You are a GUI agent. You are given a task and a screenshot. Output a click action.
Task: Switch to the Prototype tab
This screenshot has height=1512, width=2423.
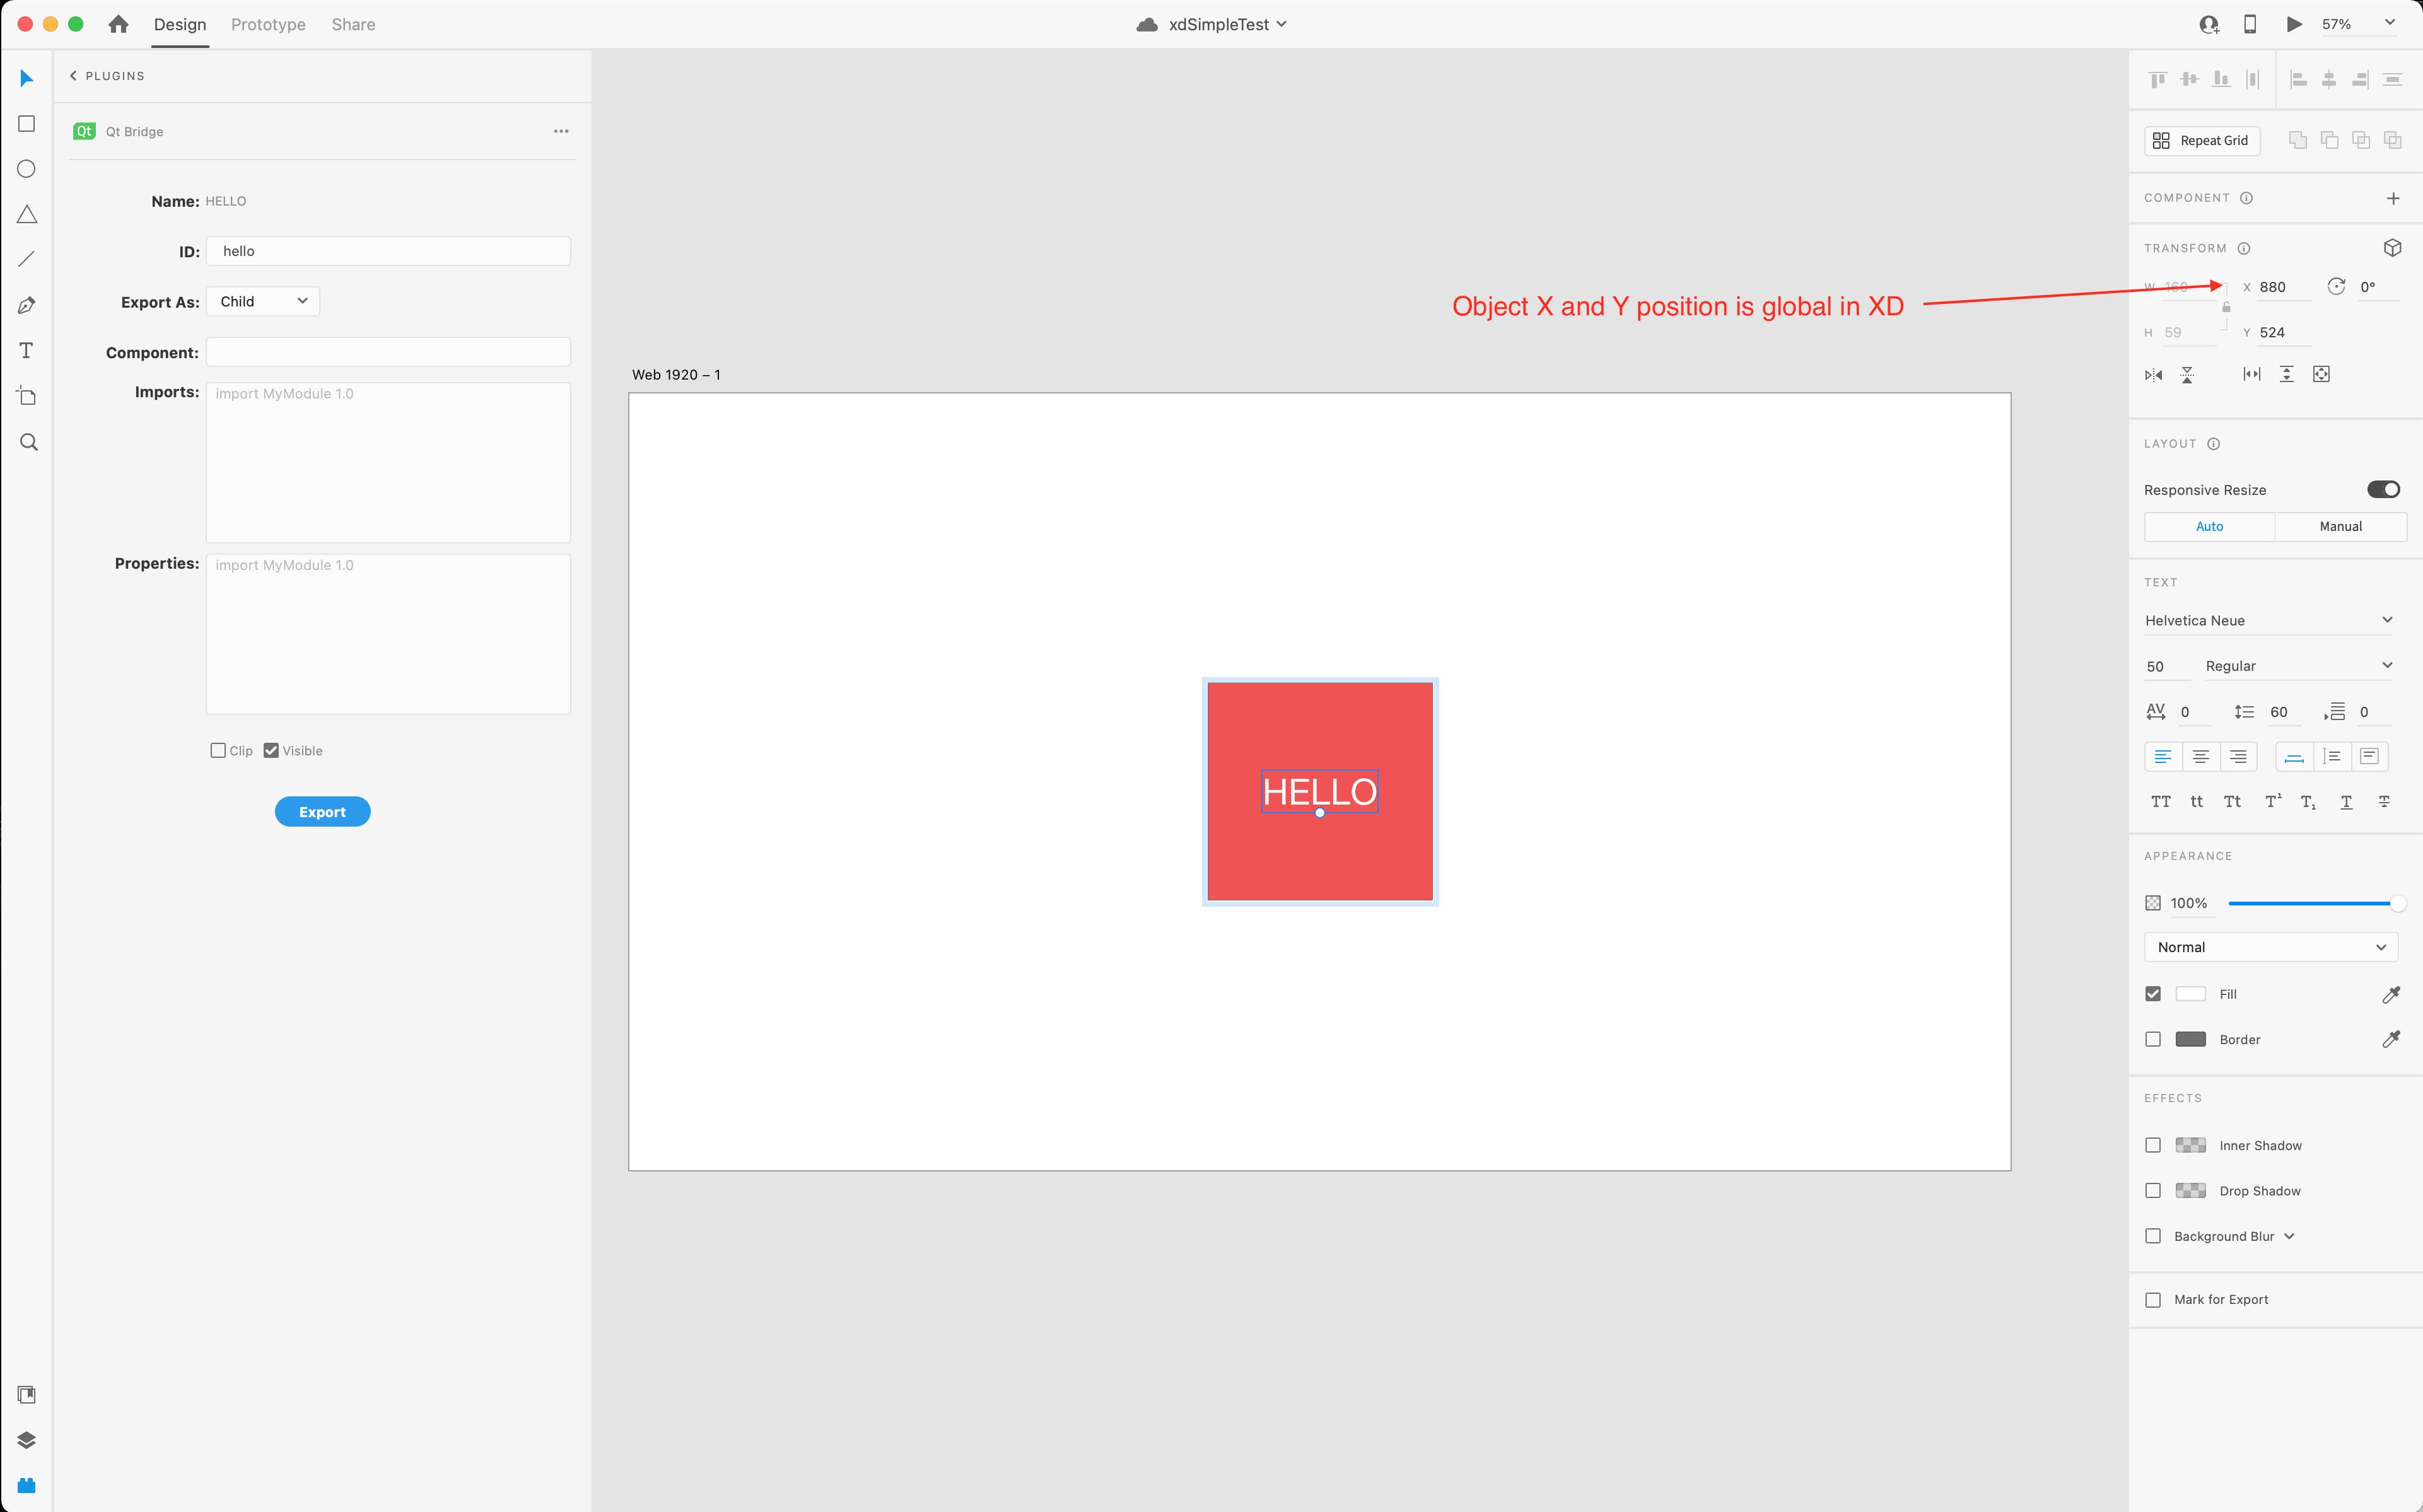268,24
